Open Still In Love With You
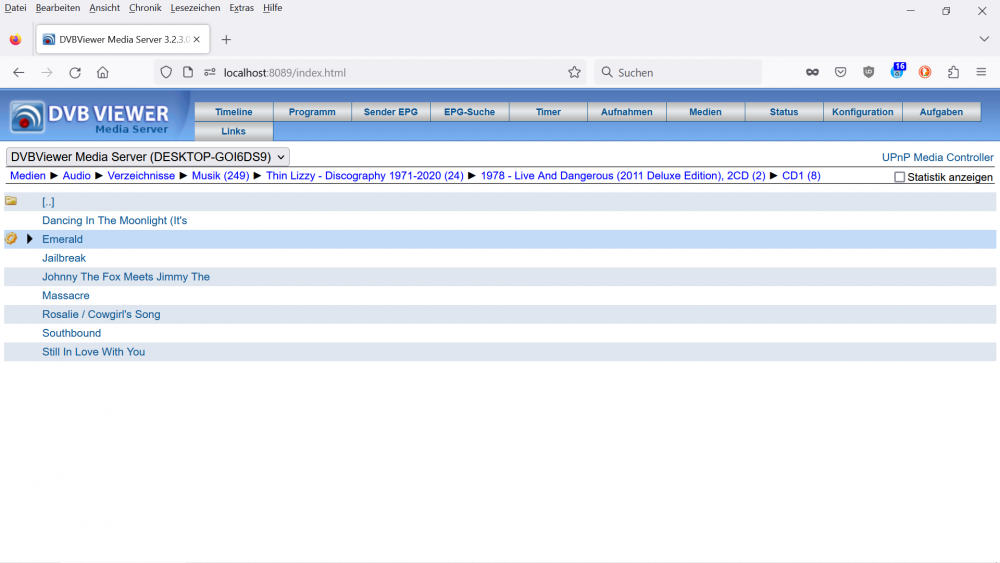The image size is (1000, 563). point(93,352)
